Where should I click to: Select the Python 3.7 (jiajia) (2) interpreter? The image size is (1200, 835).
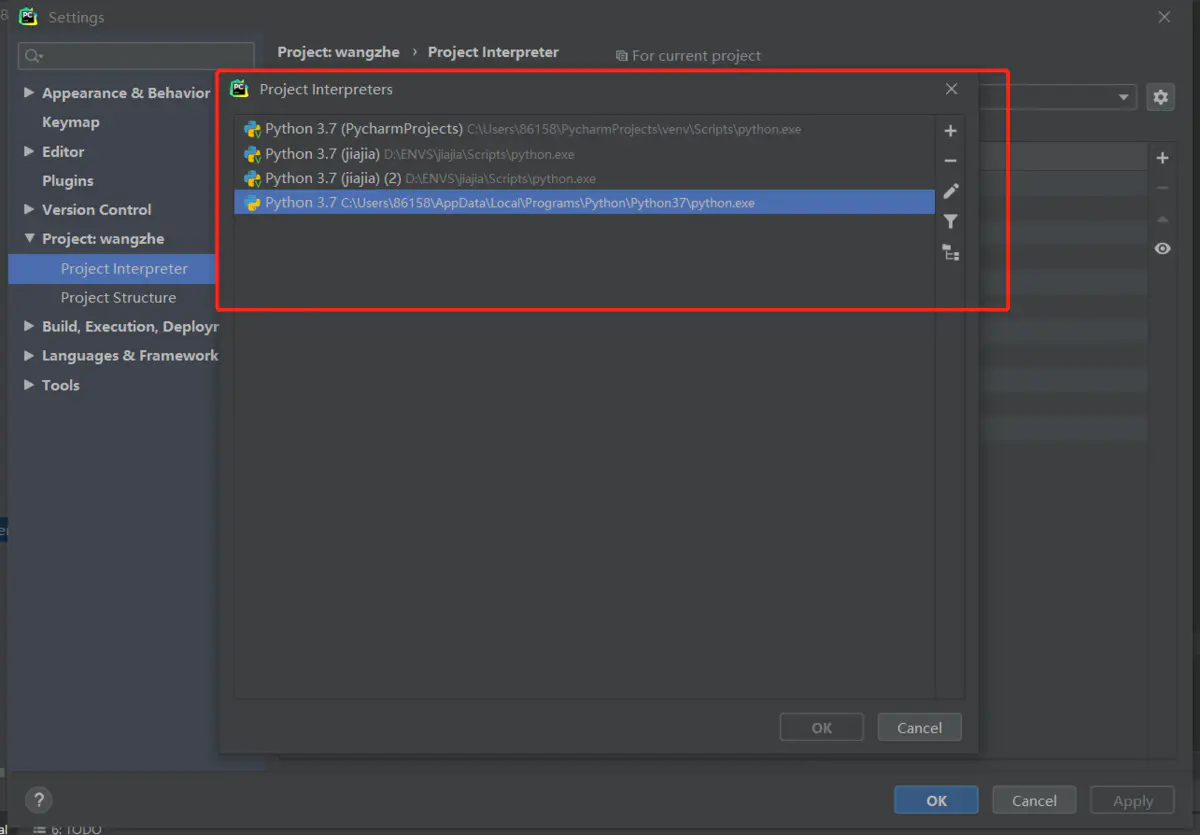click(x=584, y=178)
